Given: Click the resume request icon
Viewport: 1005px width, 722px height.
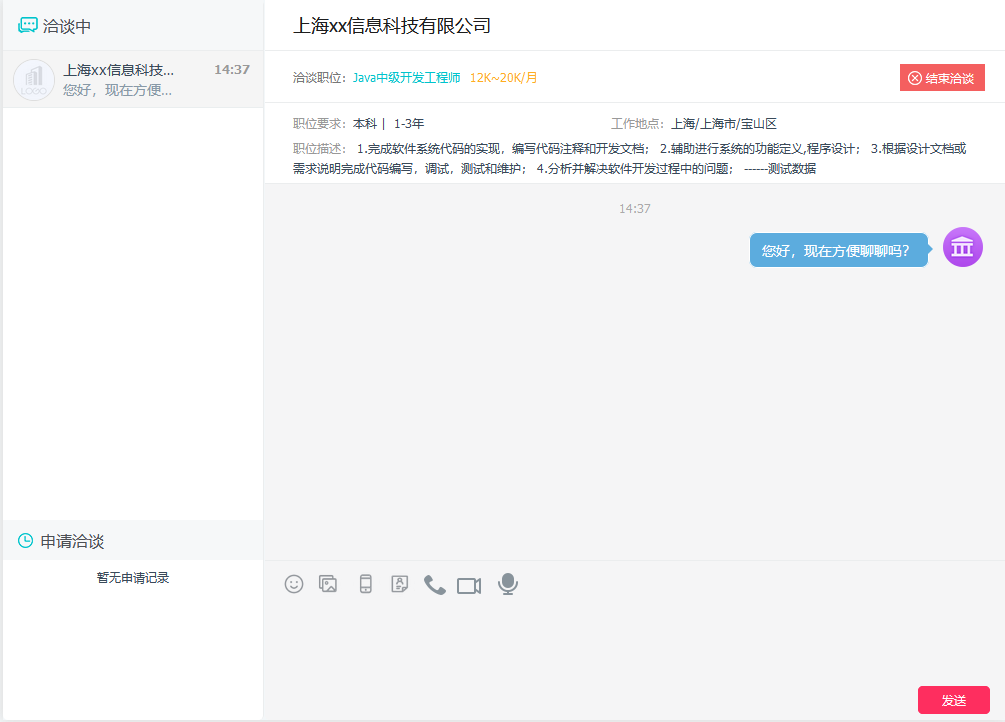Looking at the screenshot, I should click(x=399, y=584).
